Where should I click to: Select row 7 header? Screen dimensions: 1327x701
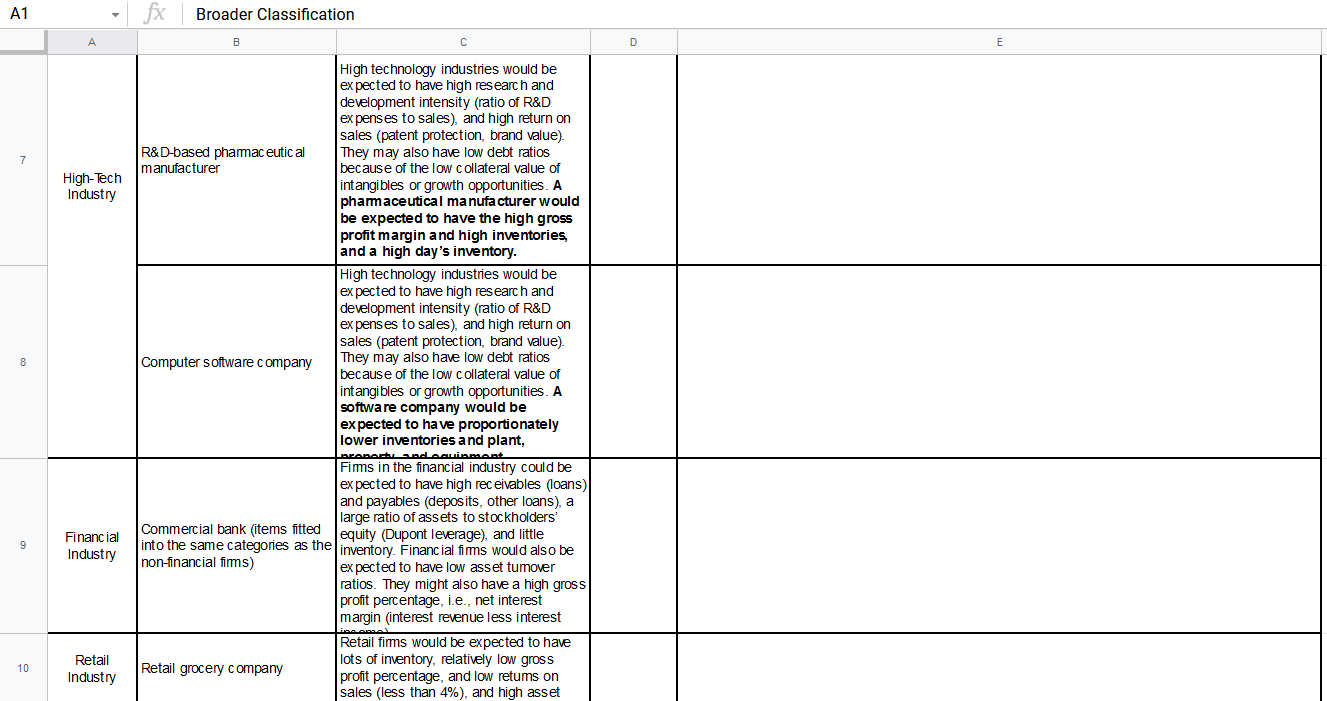pos(22,160)
